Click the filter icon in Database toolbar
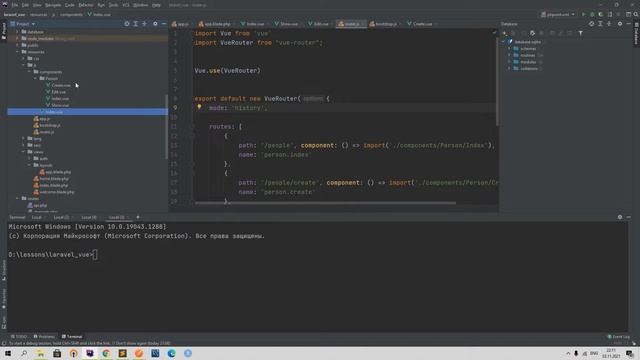 pos(580,33)
